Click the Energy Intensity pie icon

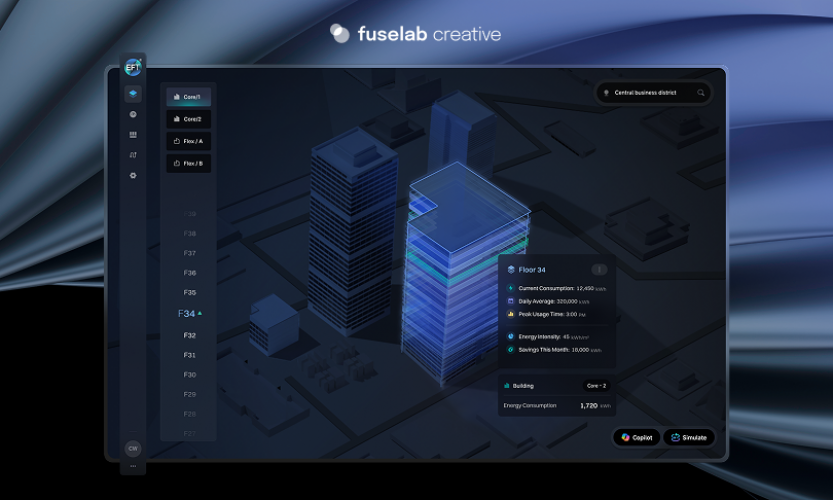pos(511,336)
